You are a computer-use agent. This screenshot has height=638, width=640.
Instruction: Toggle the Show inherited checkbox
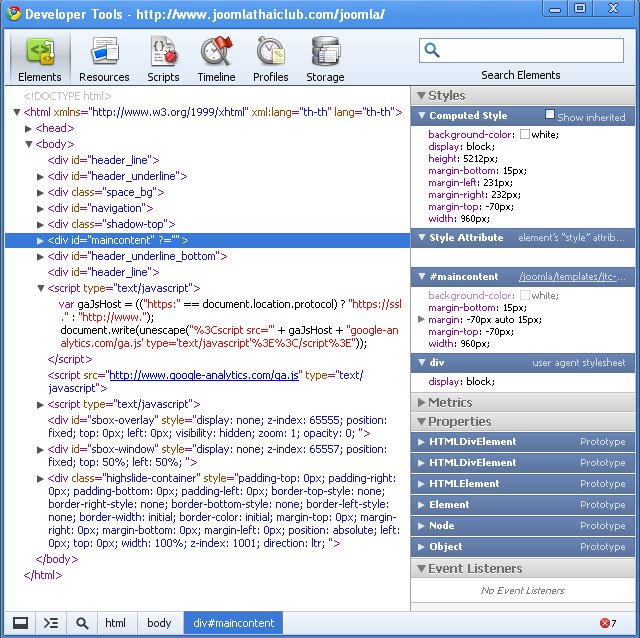550,114
